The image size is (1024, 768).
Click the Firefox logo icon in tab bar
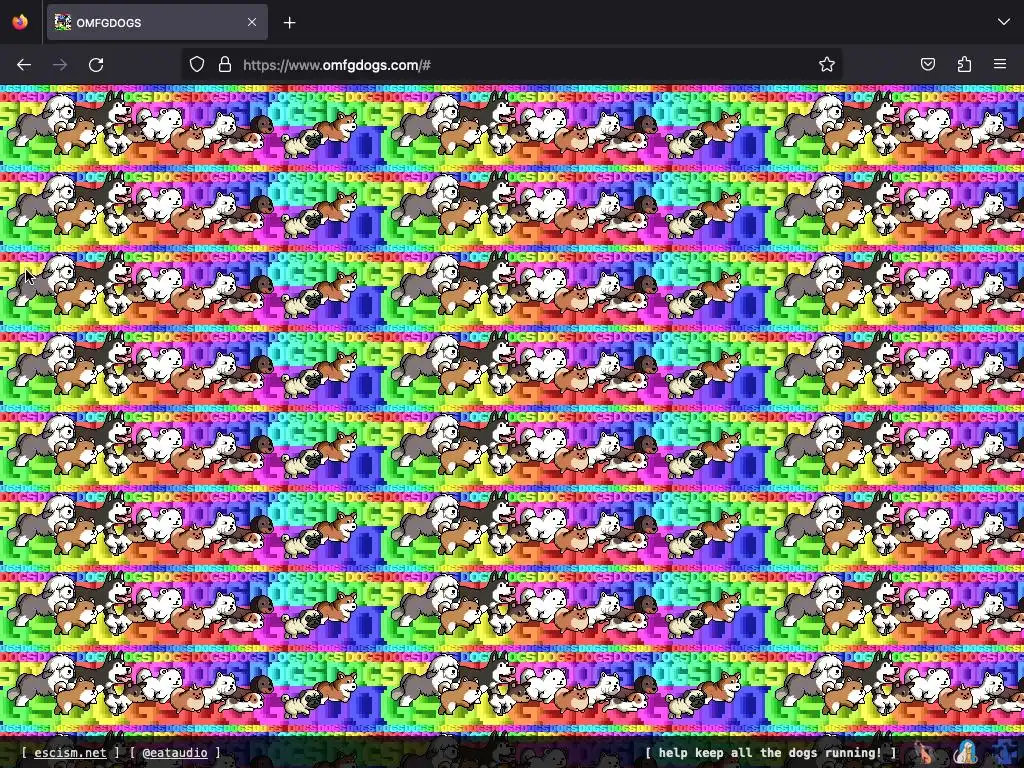coord(20,22)
